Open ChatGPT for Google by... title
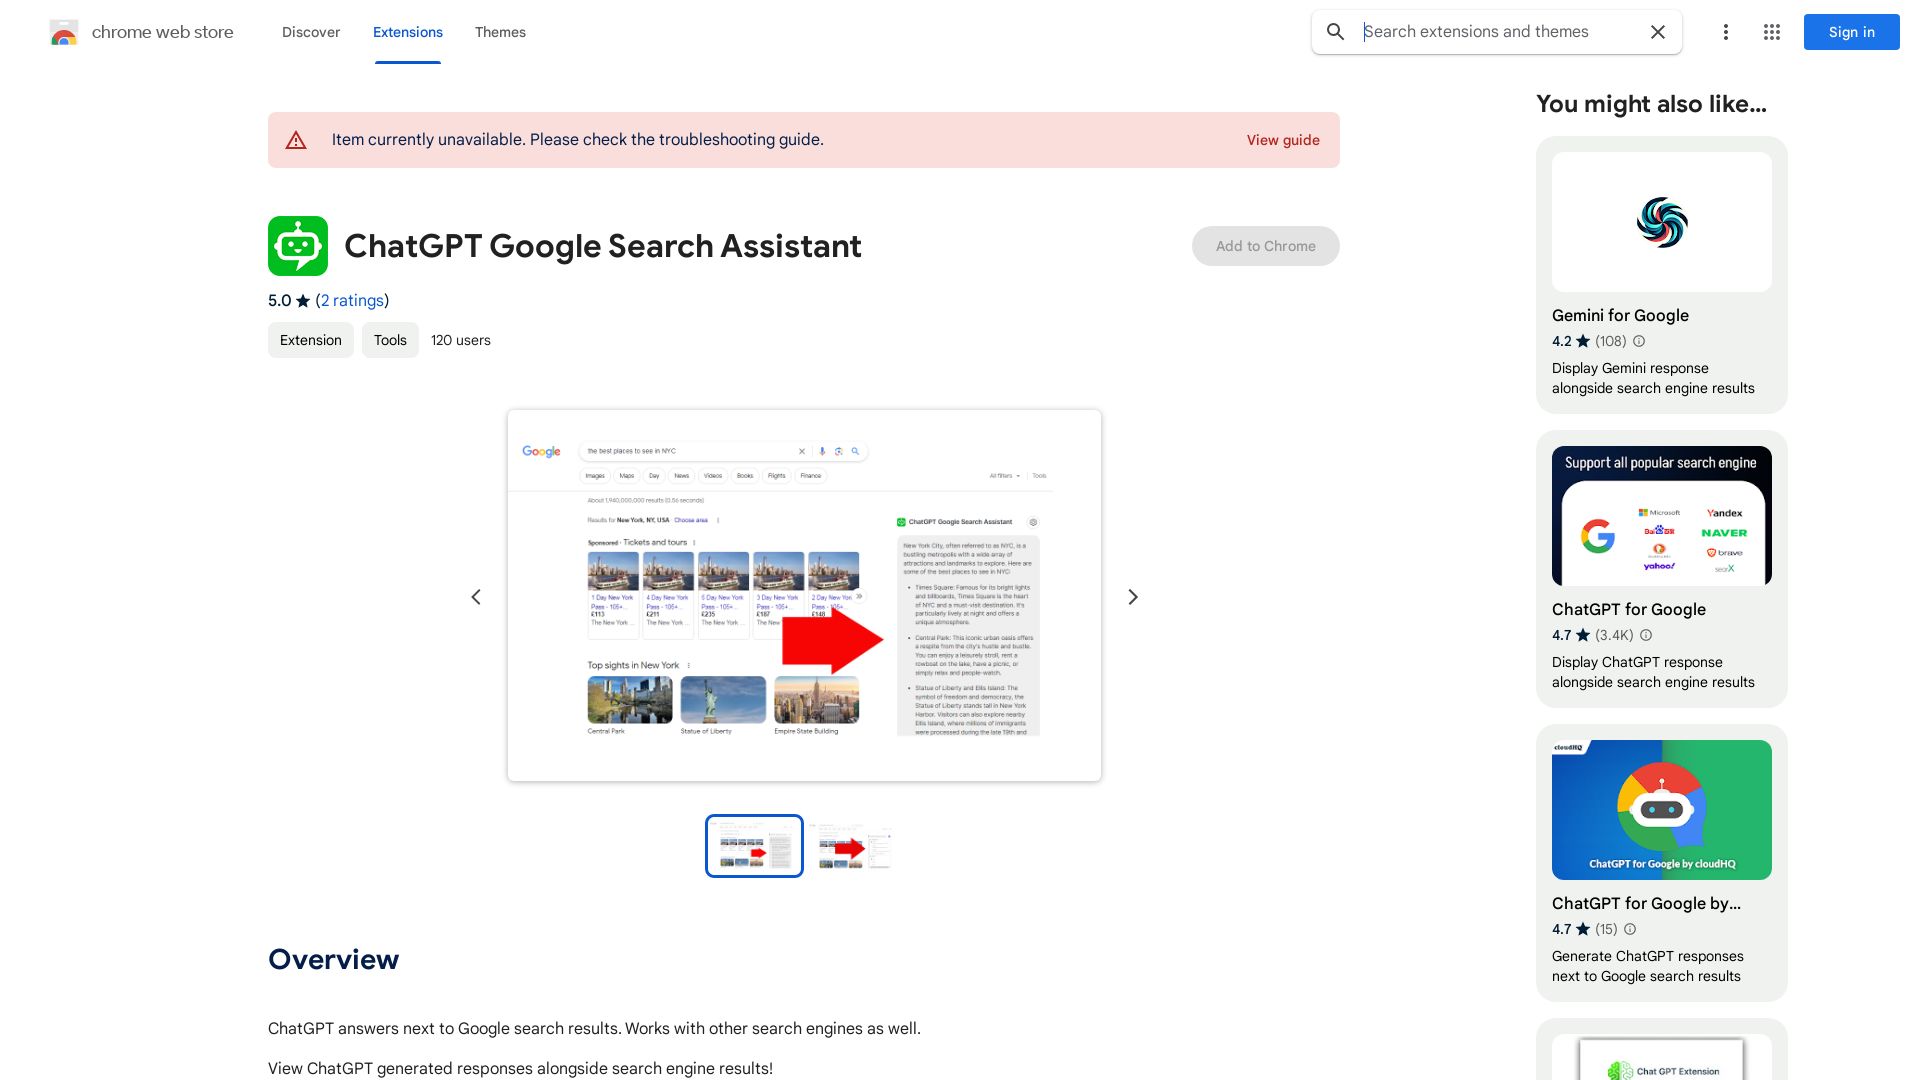The height and width of the screenshot is (1080, 1920). 1646,903
